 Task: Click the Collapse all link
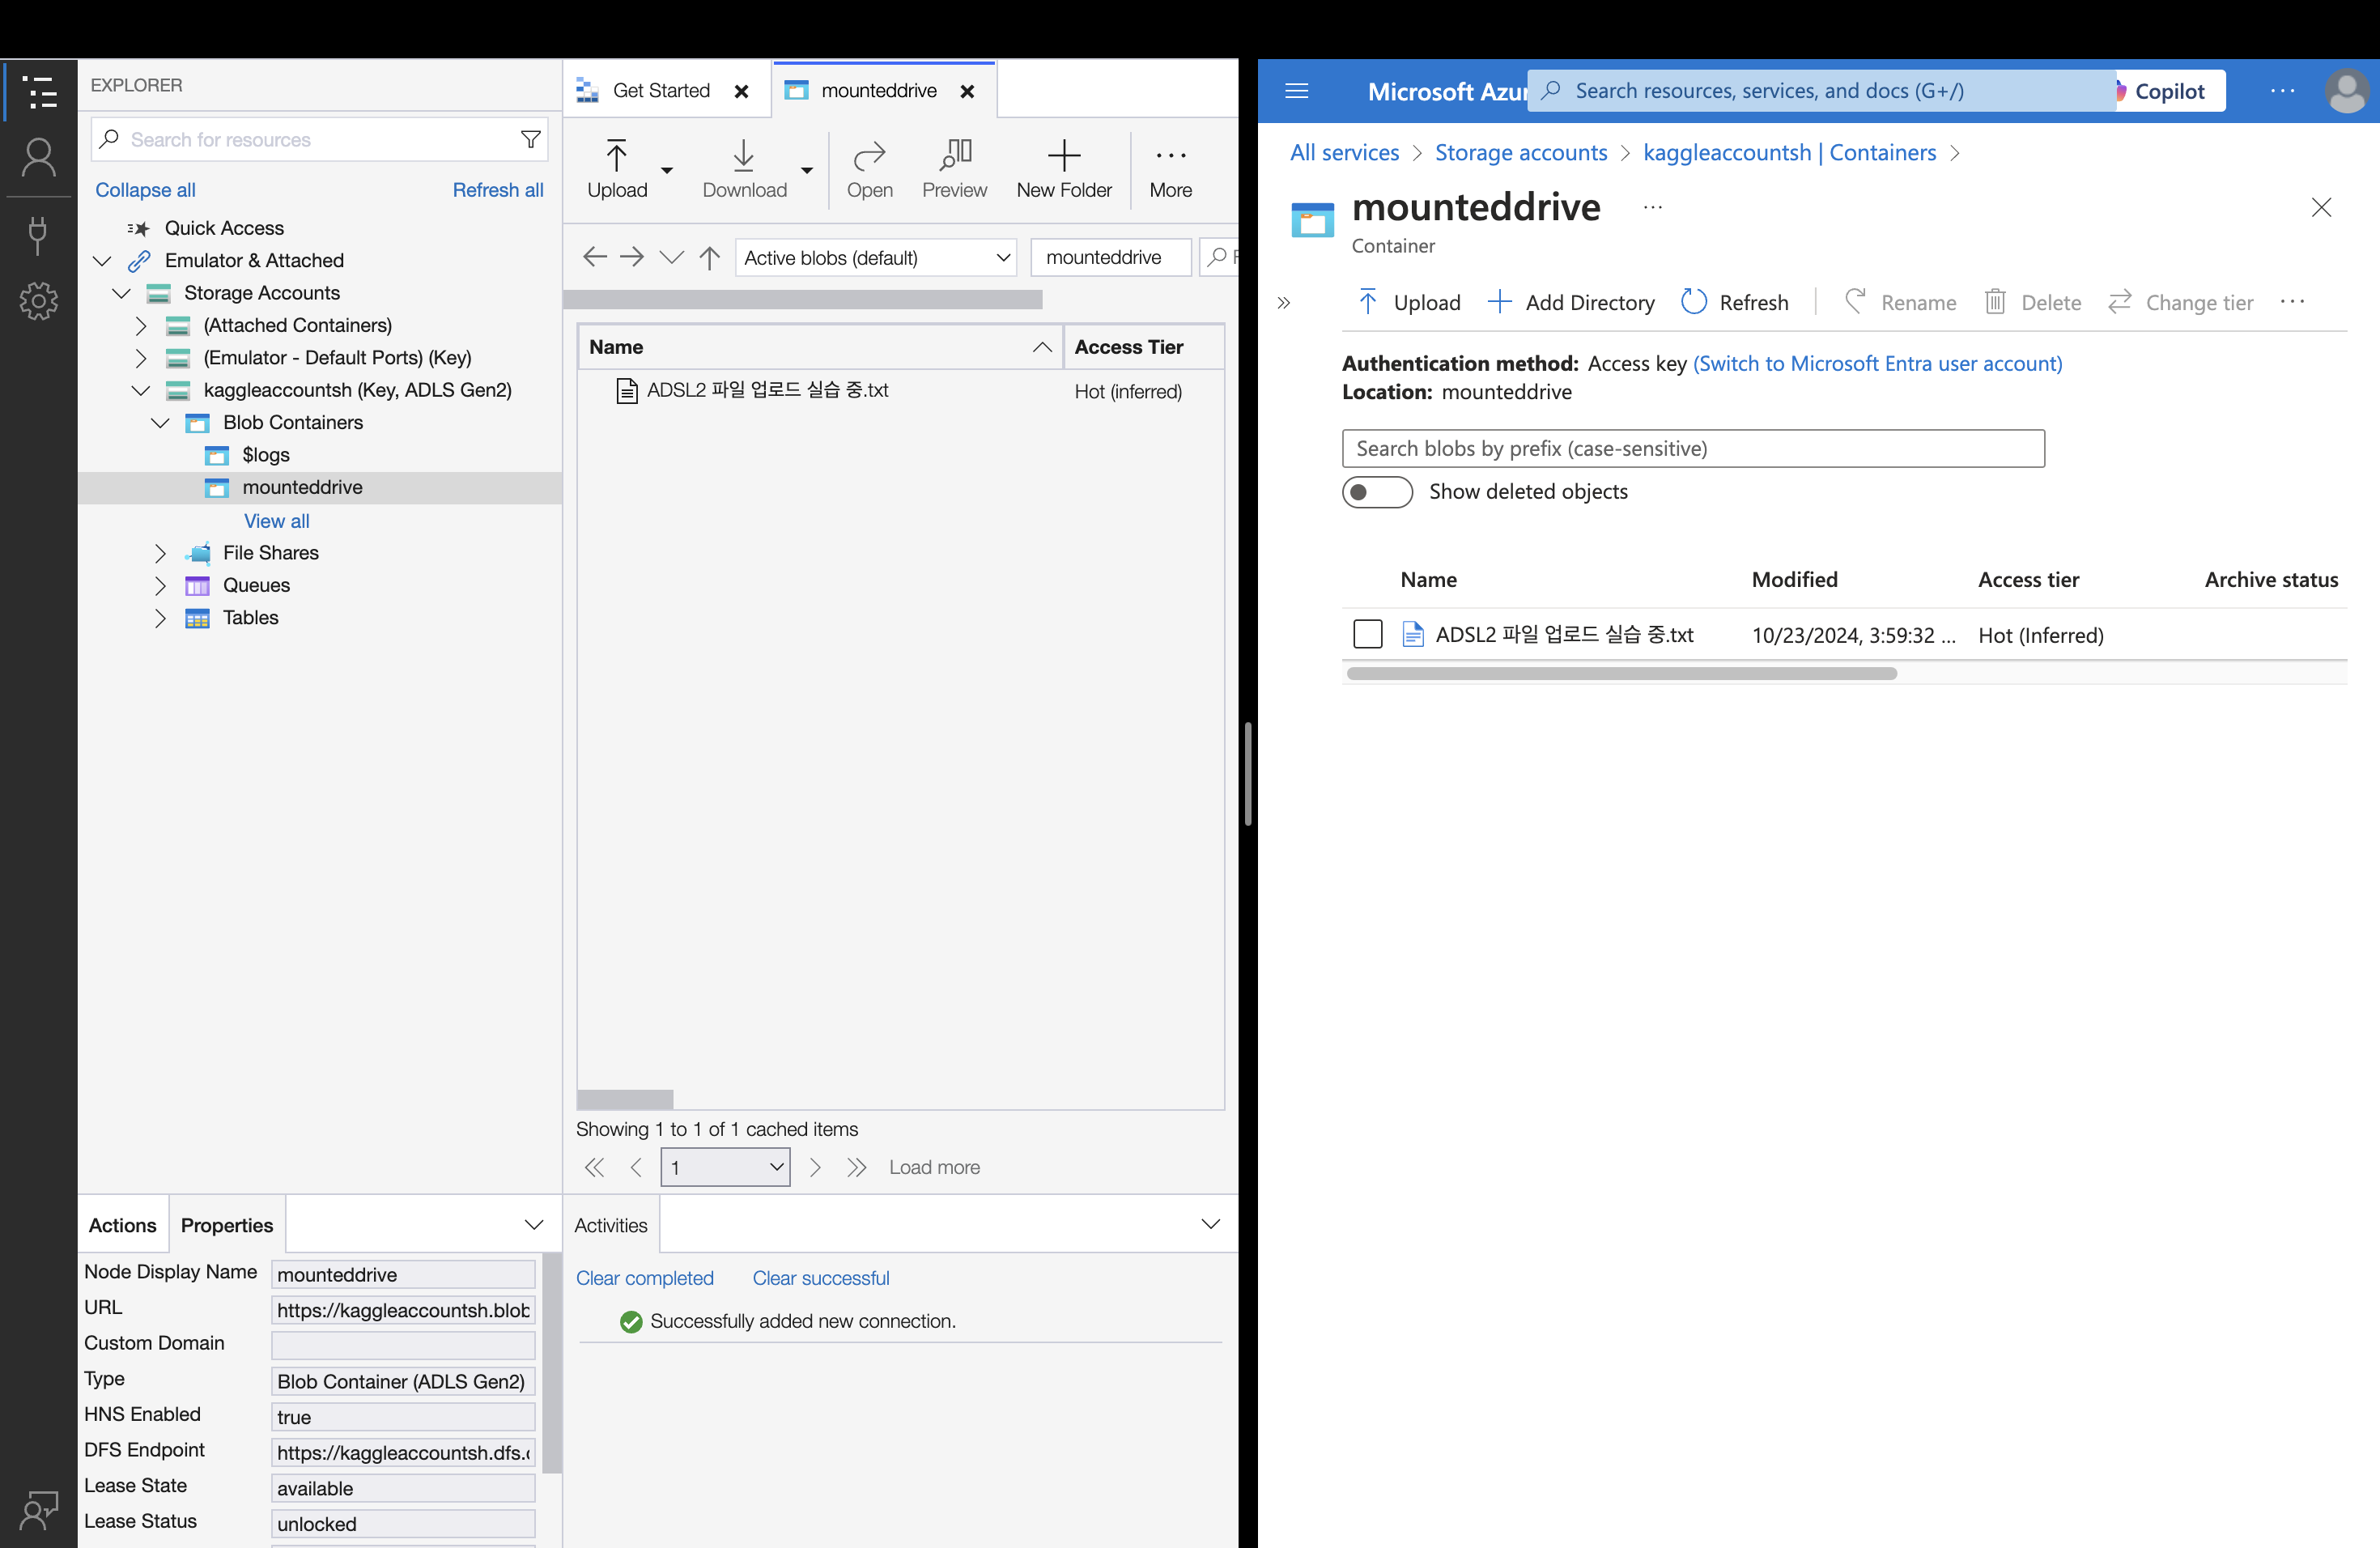[x=145, y=190]
